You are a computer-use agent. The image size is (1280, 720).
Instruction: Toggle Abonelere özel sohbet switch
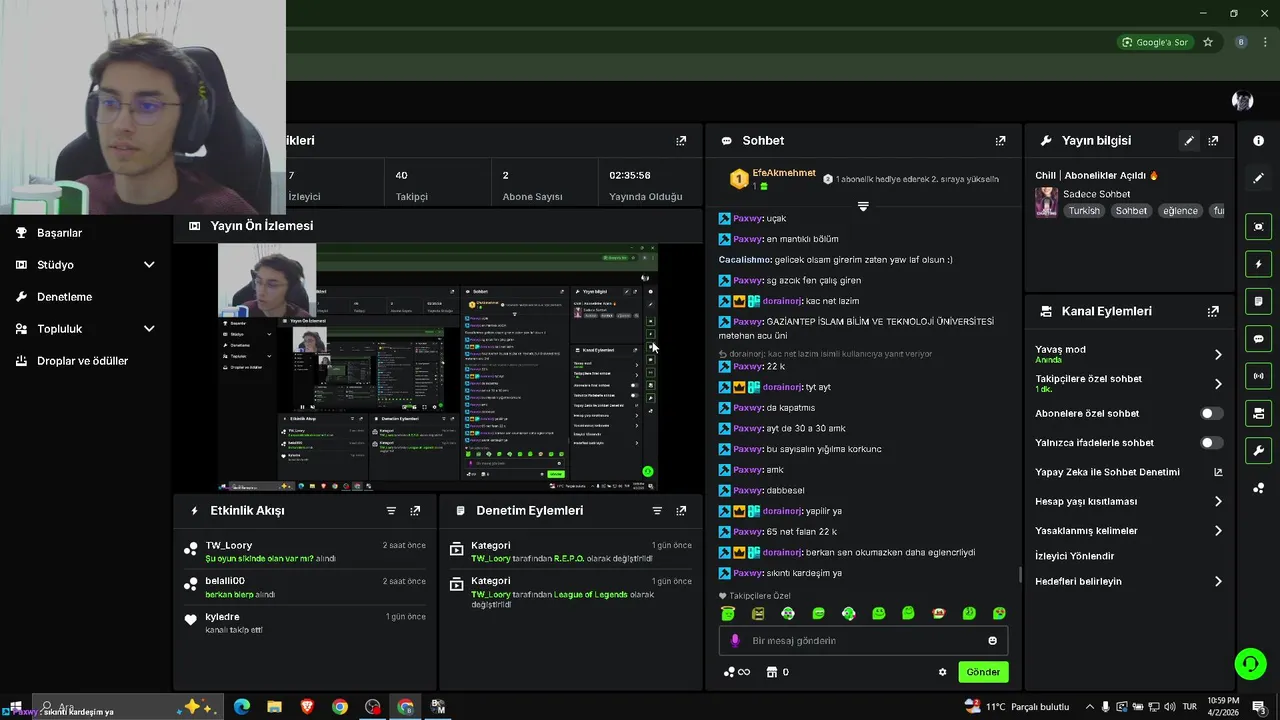tap(1211, 413)
